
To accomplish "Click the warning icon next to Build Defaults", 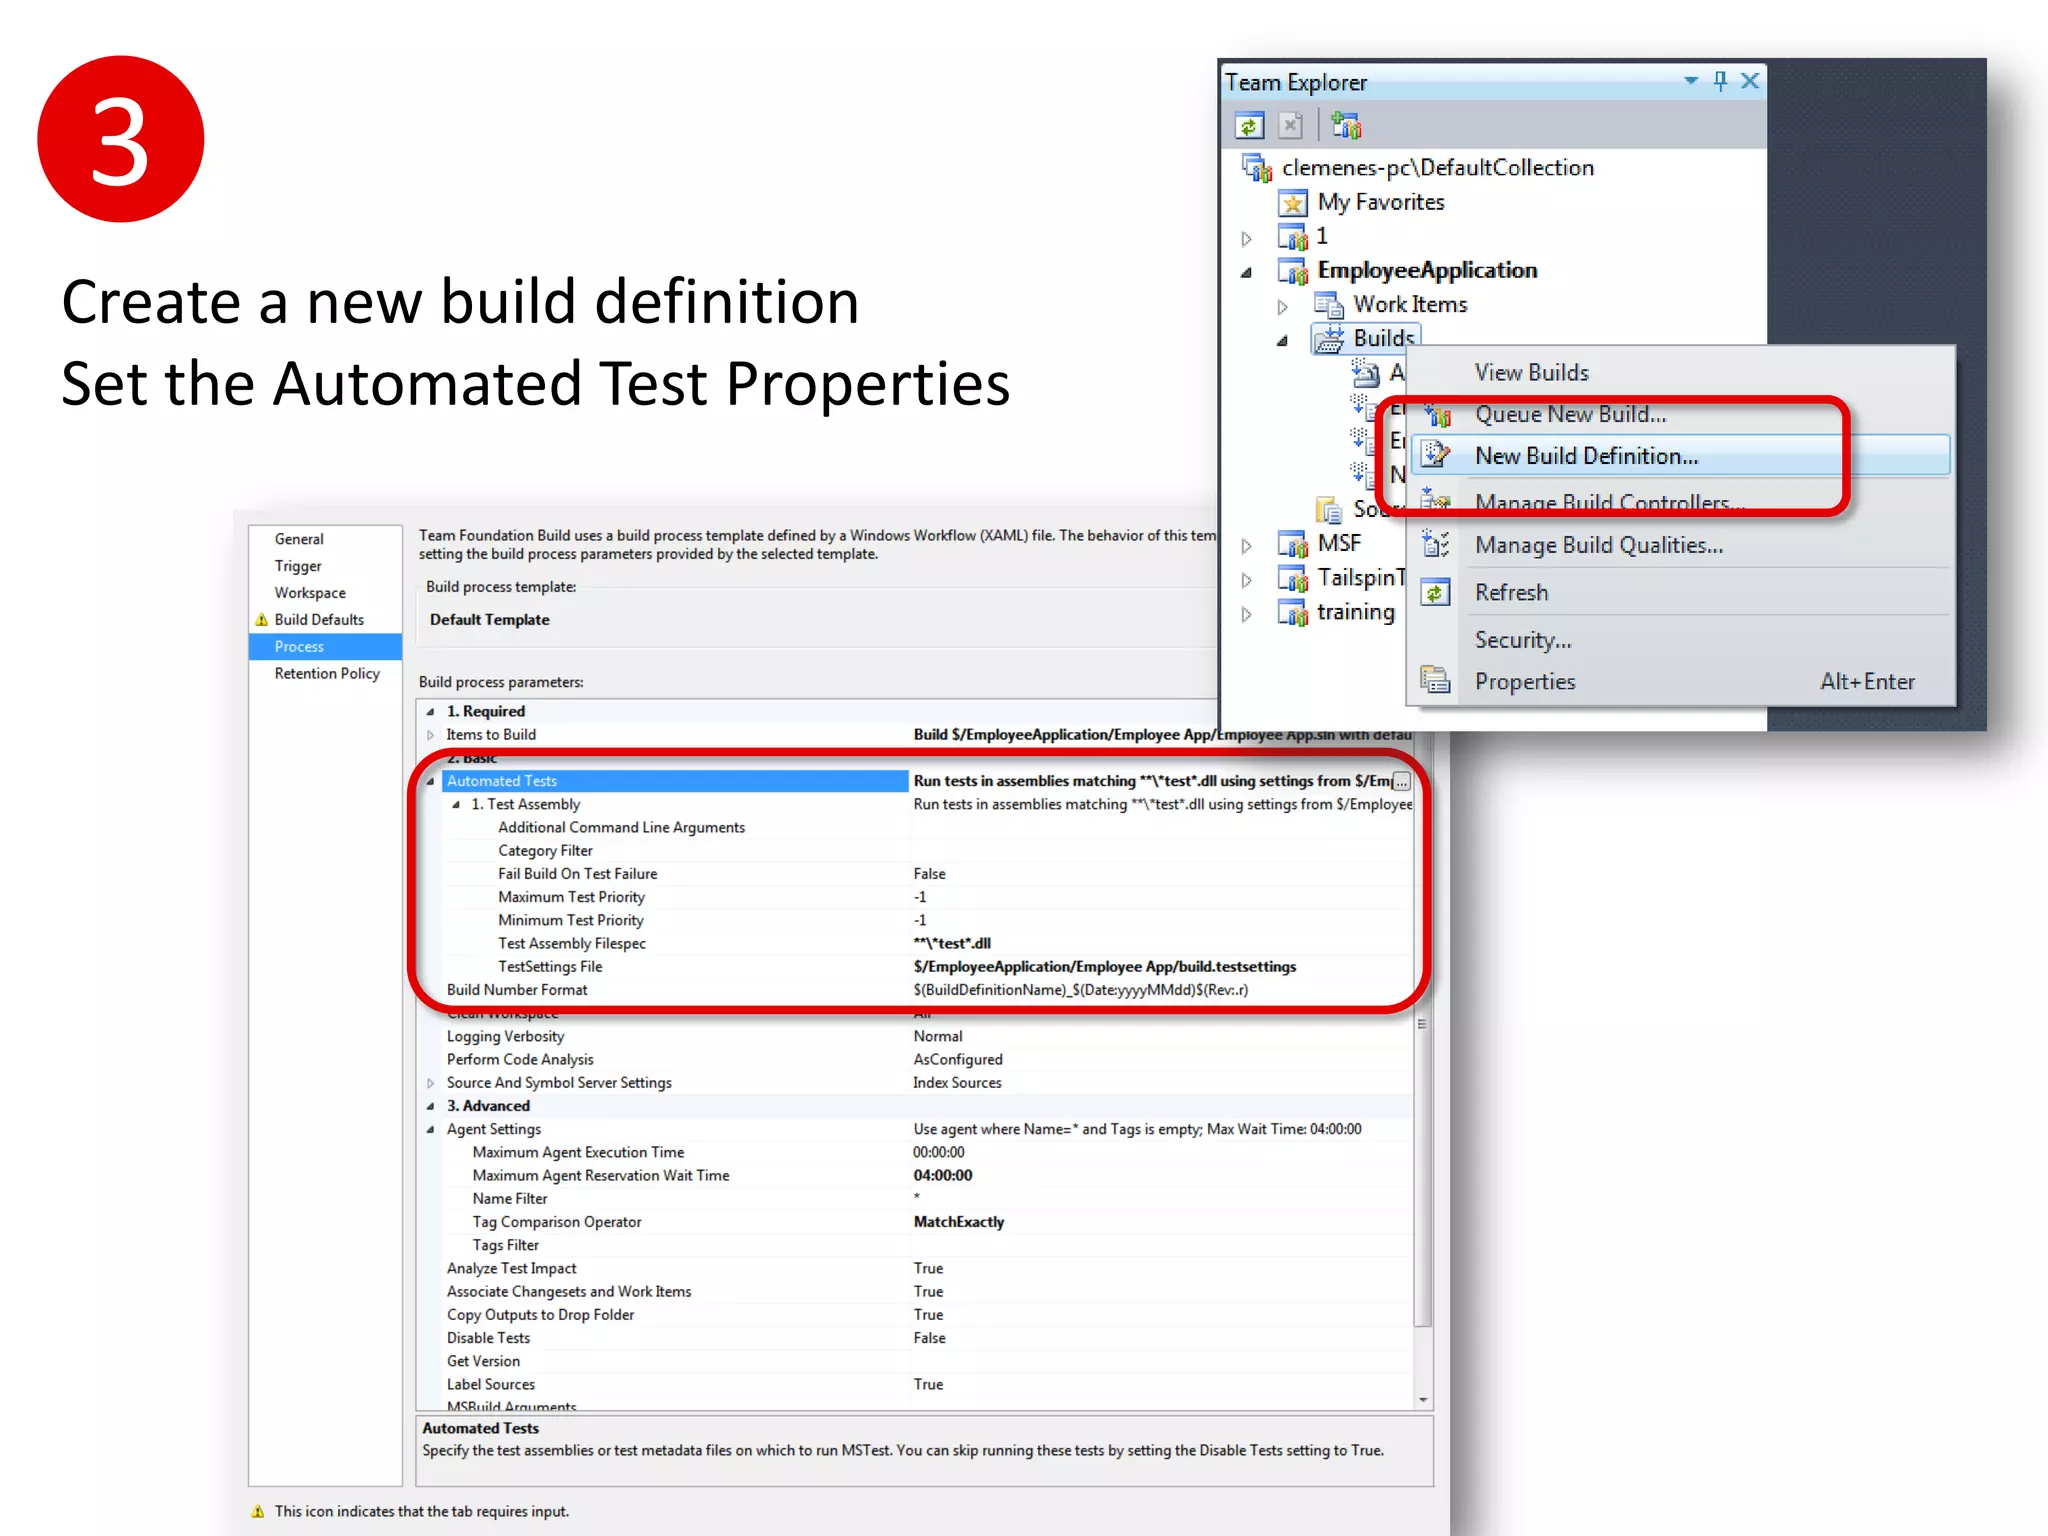I will 261,620.
